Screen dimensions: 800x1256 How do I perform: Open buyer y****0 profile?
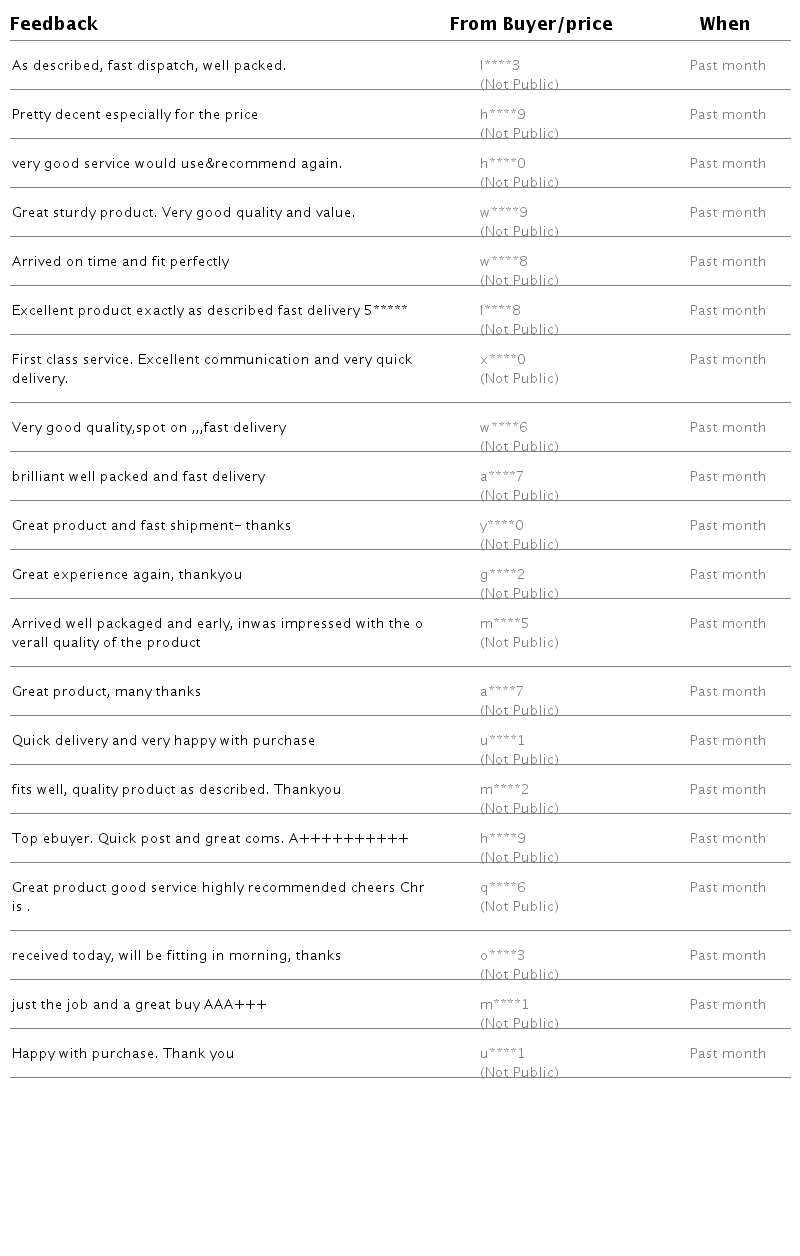tap(502, 526)
